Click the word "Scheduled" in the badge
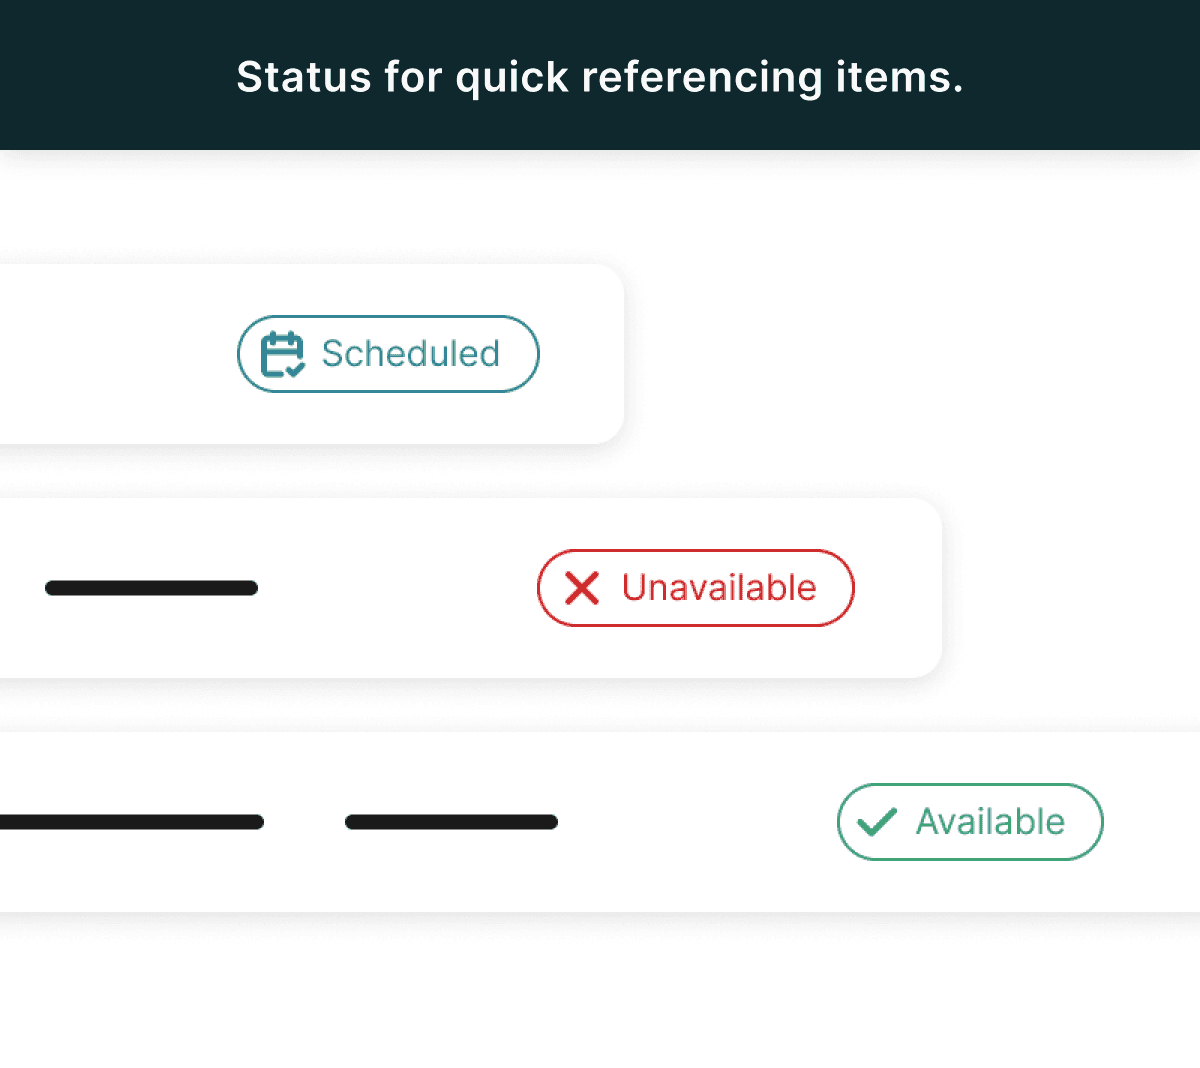Image resolution: width=1200 pixels, height=1068 pixels. [410, 353]
